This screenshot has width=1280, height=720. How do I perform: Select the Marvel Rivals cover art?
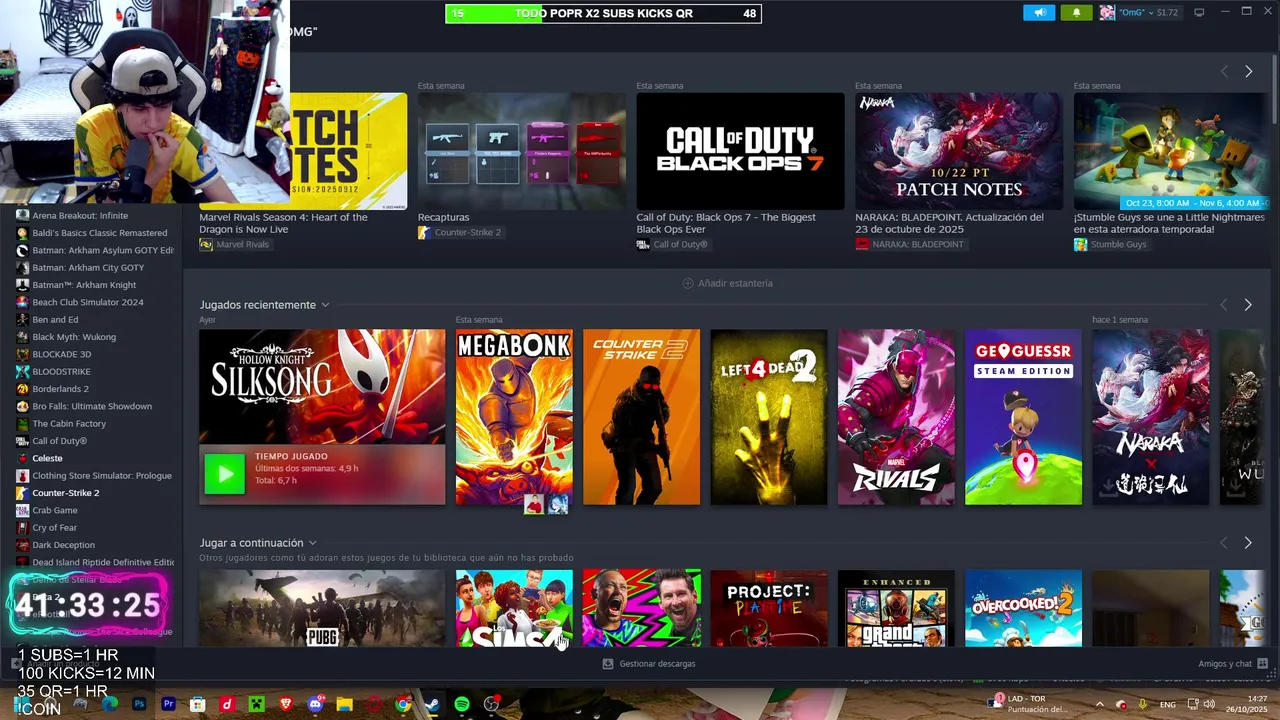pos(896,417)
